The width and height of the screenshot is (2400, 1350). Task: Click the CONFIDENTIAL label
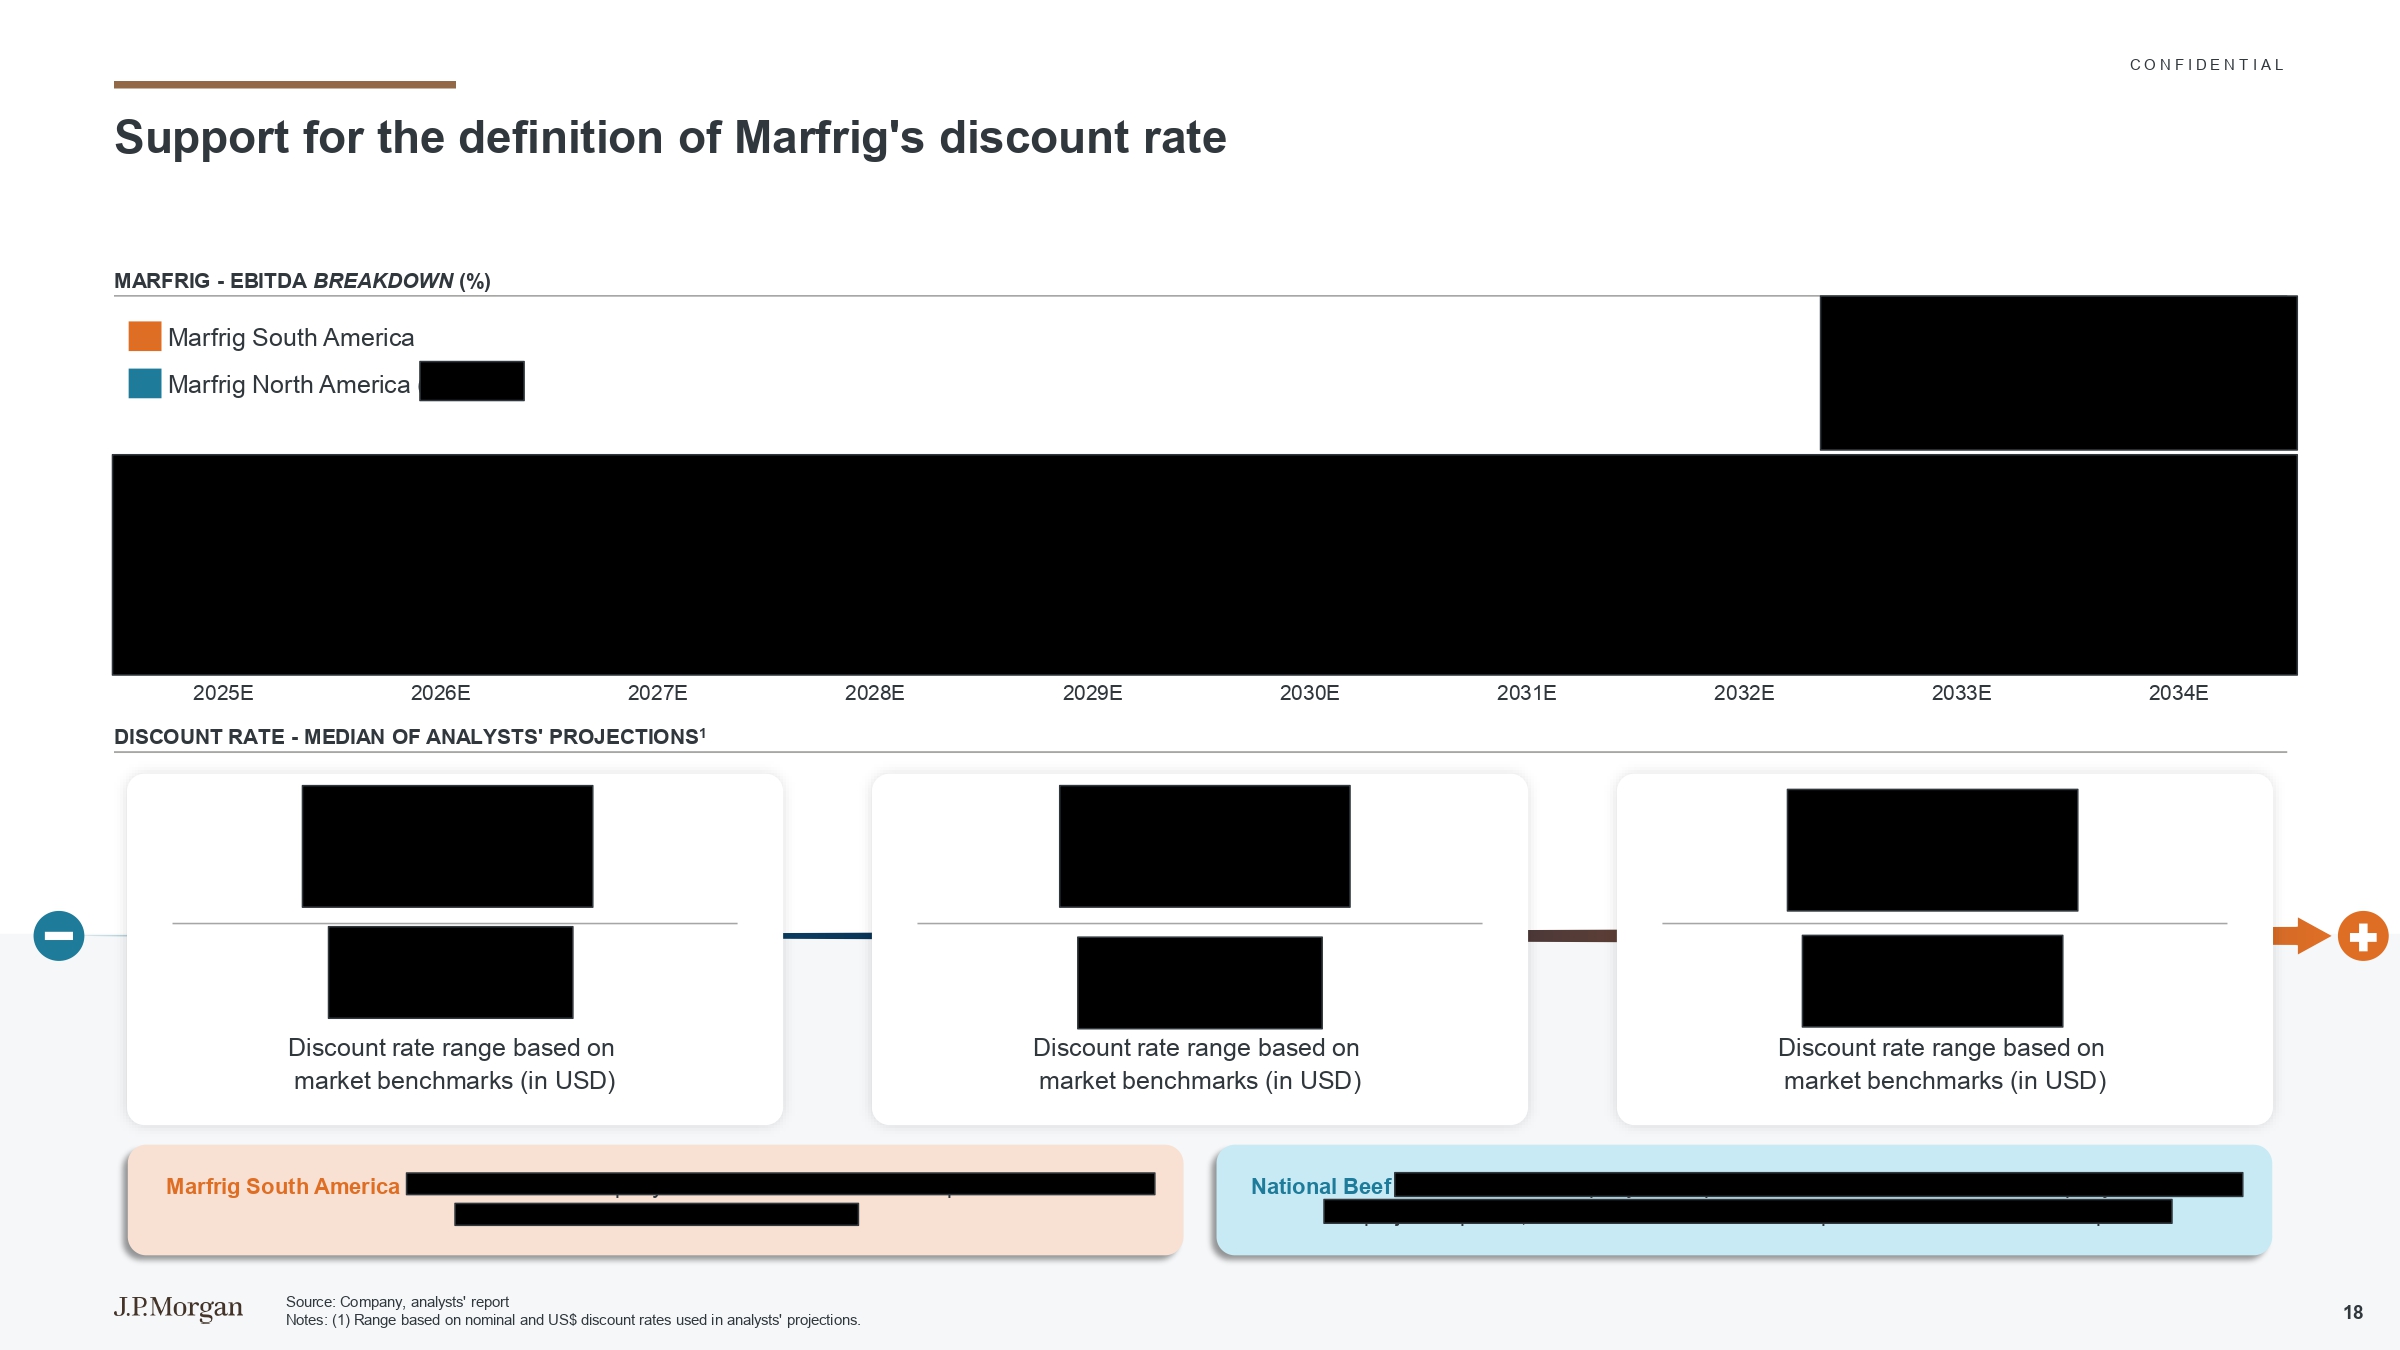[2207, 65]
